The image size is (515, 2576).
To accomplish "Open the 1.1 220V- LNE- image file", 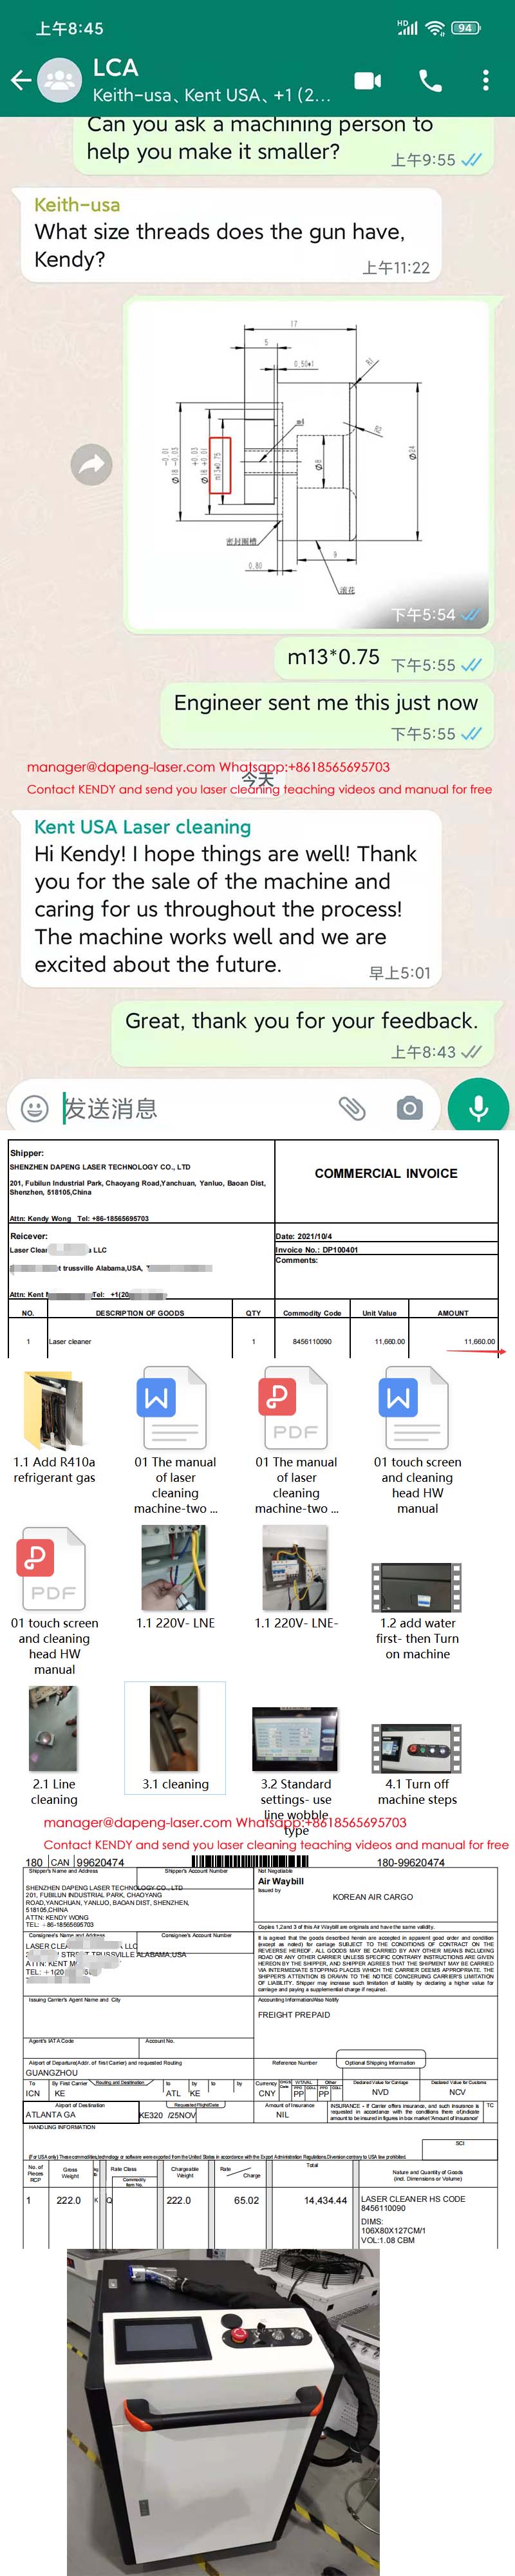I will click(296, 1579).
